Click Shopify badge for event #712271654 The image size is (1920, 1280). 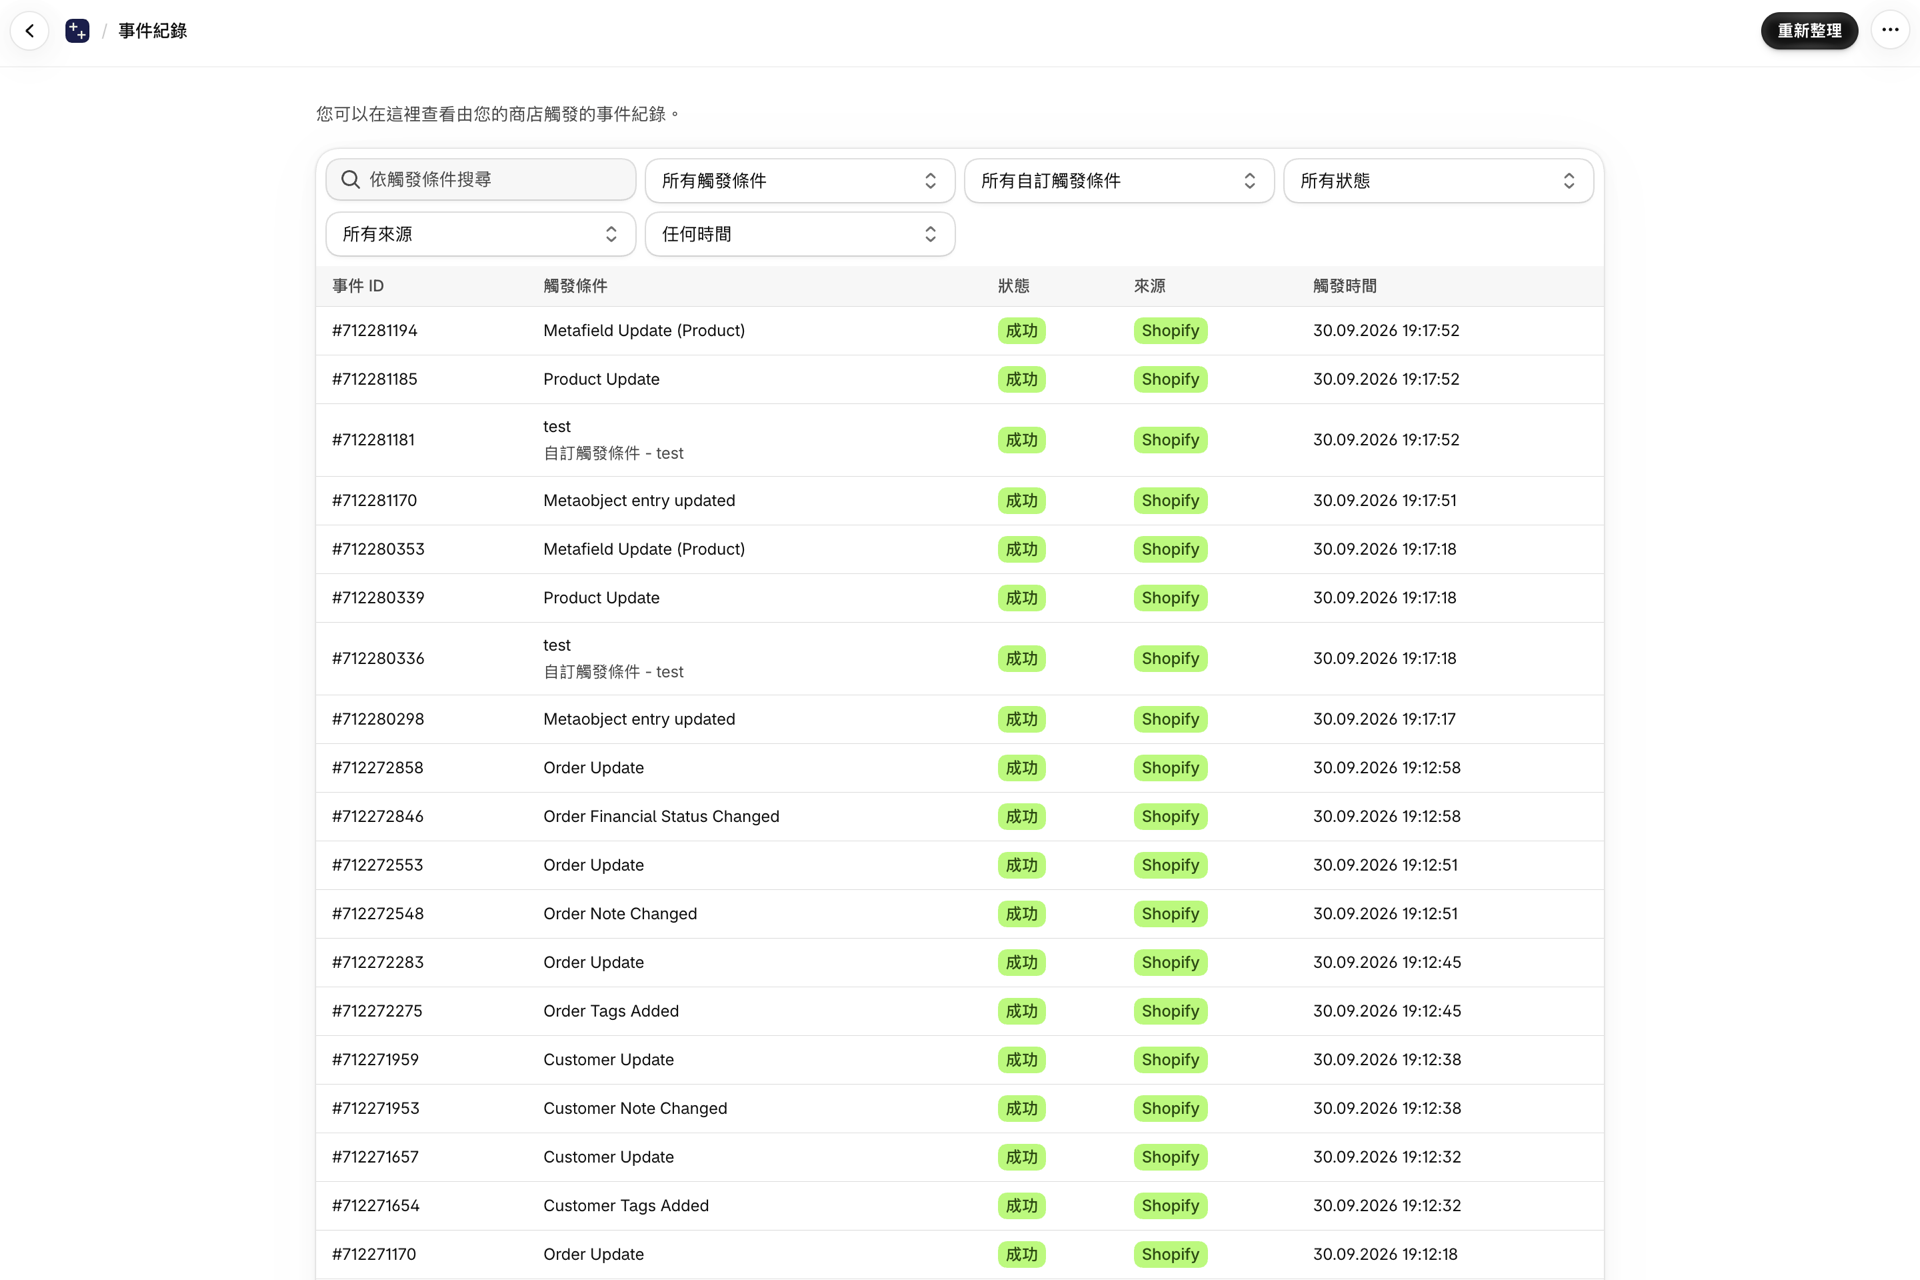(x=1170, y=1206)
